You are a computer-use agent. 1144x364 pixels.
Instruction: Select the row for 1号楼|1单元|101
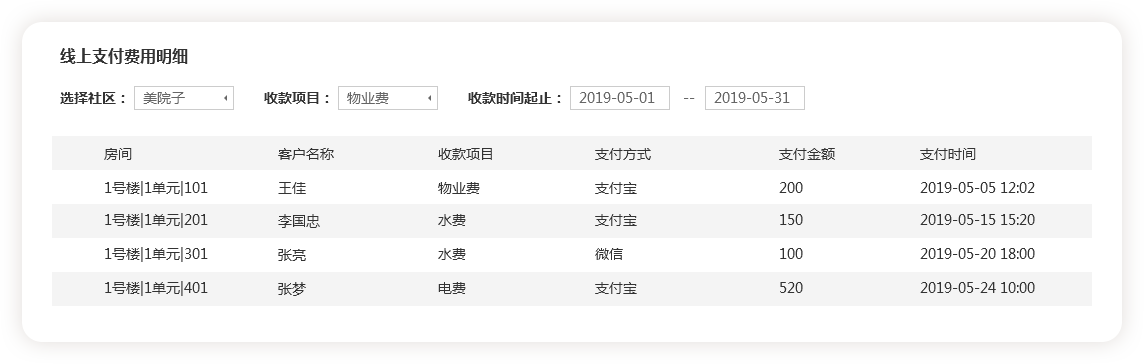(571, 187)
